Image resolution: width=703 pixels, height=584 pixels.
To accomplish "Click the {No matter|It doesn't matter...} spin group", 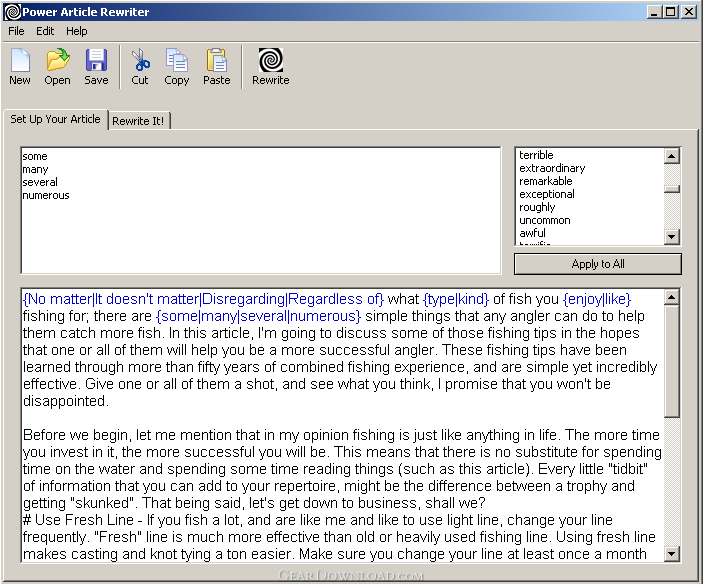I will tap(203, 299).
